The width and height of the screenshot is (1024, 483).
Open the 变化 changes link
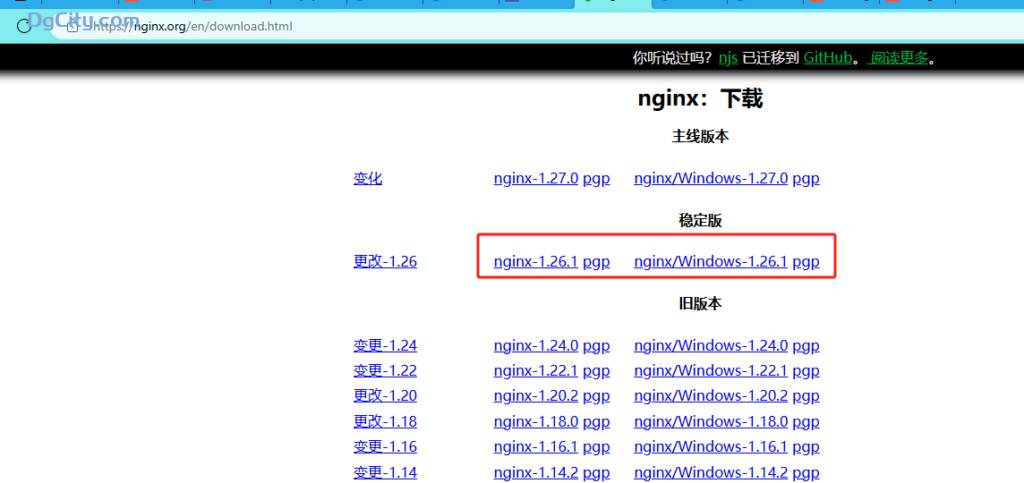368,178
